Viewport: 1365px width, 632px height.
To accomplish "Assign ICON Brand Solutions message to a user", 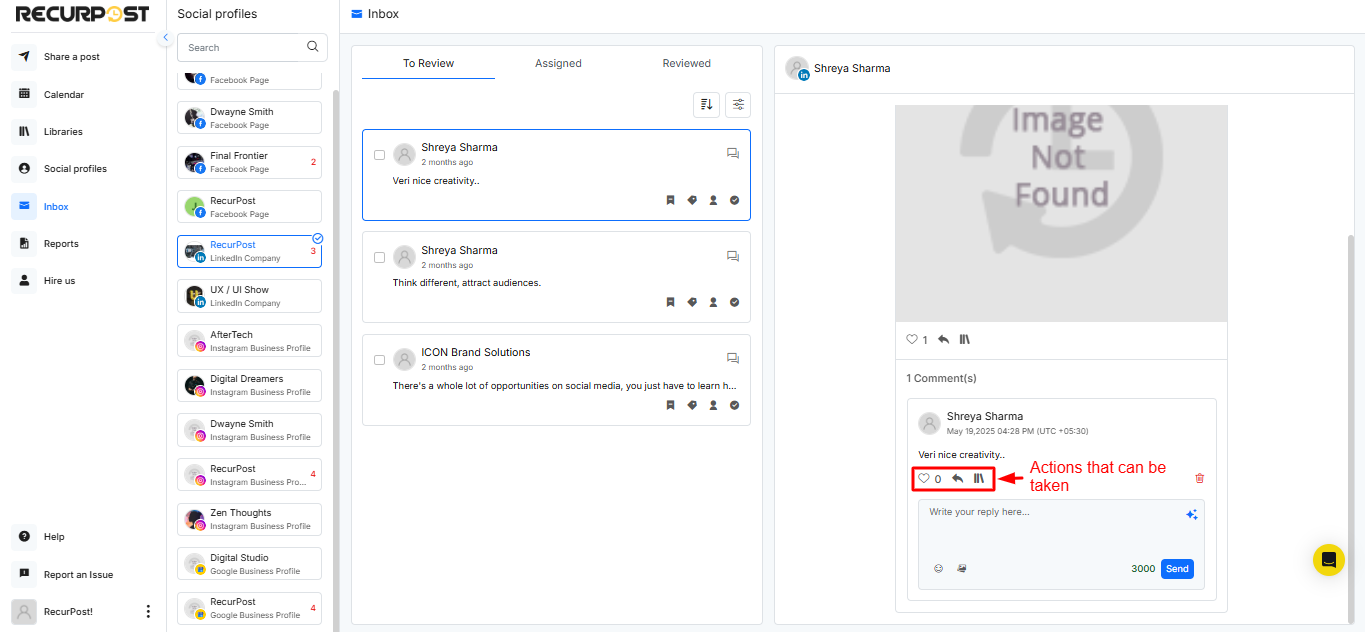I will click(713, 405).
